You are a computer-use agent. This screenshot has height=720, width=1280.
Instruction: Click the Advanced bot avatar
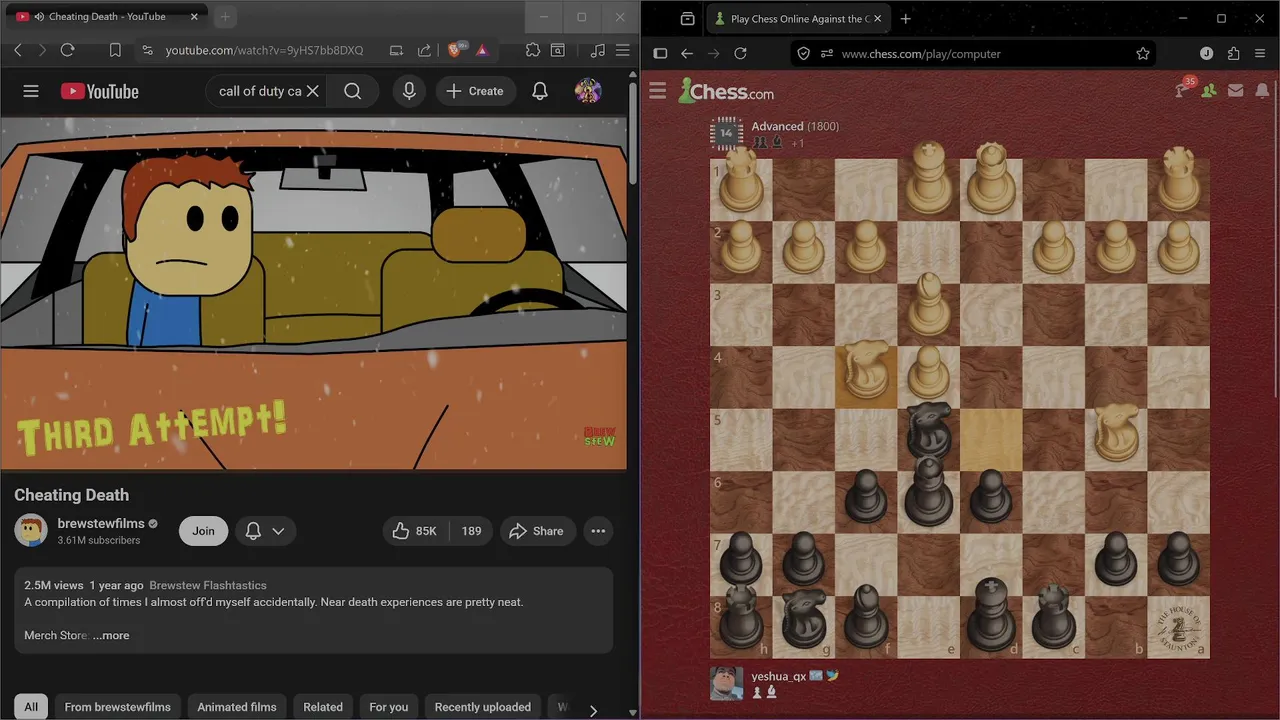tap(726, 133)
